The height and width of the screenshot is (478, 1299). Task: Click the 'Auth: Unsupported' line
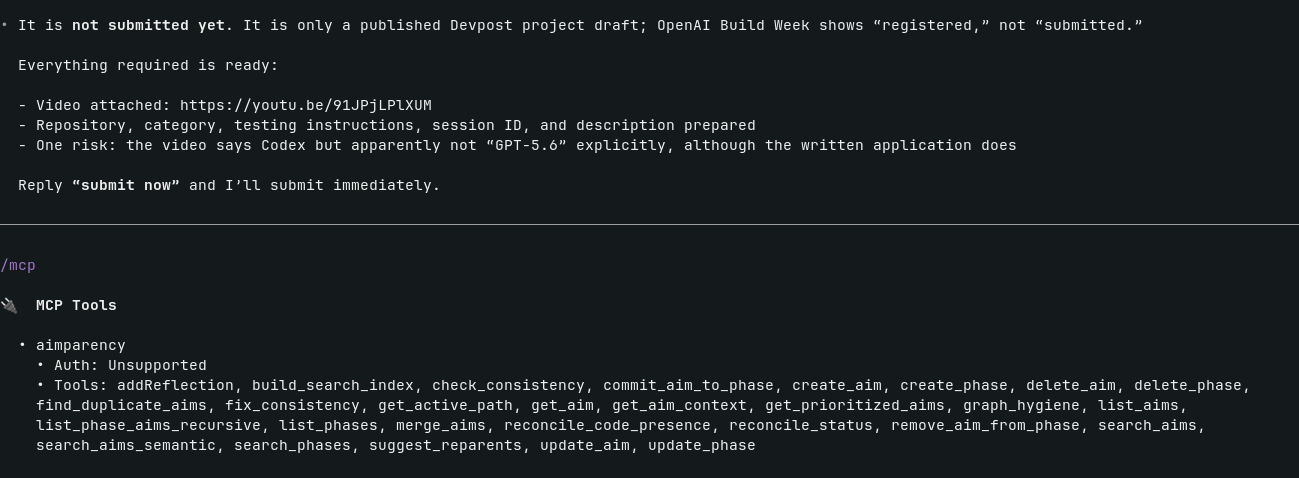131,366
